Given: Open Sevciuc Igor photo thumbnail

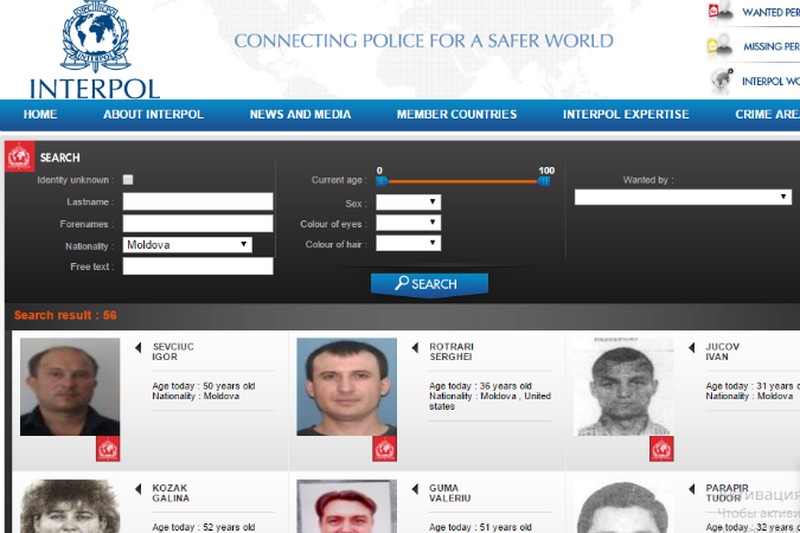Looking at the screenshot, I should [70, 387].
